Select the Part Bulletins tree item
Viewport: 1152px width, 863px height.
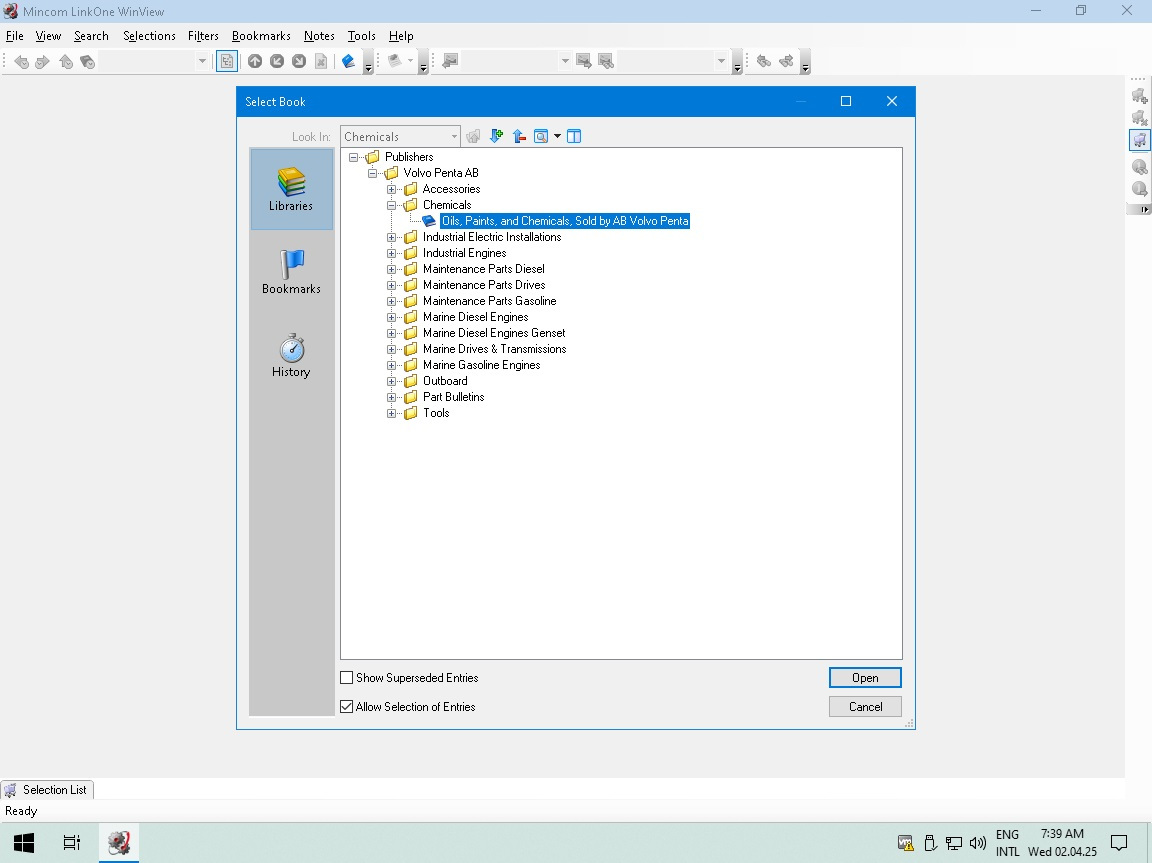point(453,397)
